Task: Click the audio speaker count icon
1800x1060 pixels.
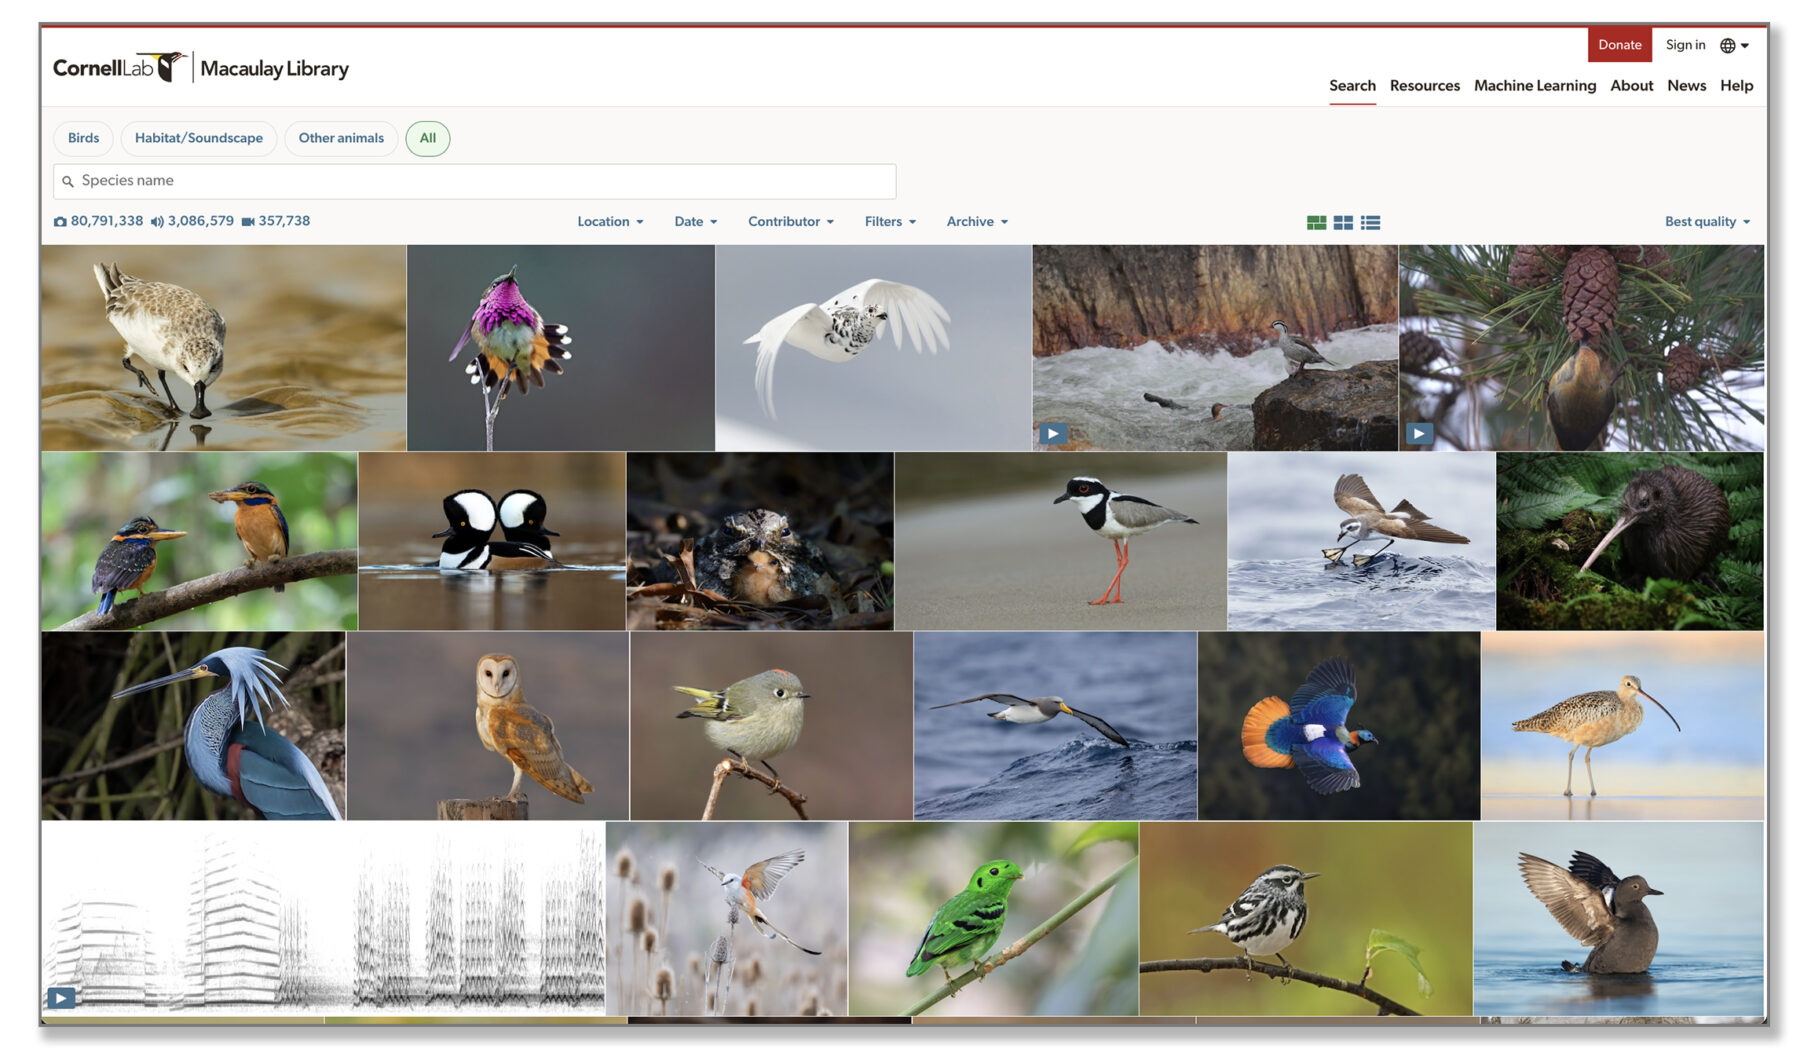Action: pos(157,222)
